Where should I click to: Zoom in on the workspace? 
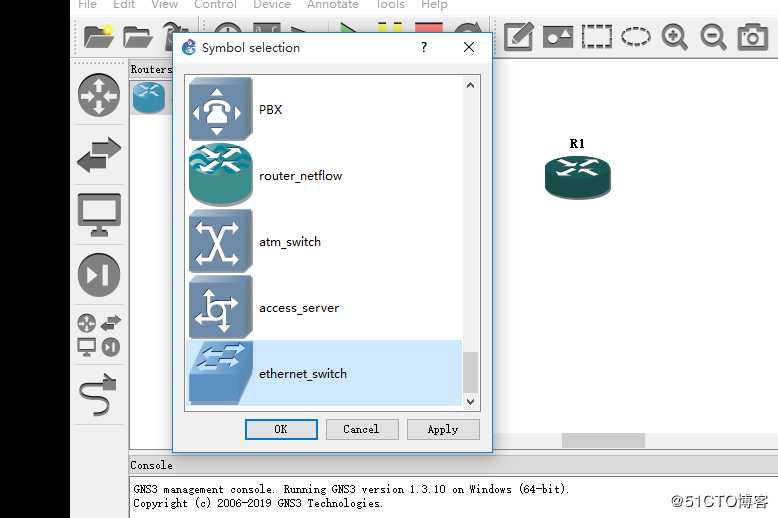[674, 37]
